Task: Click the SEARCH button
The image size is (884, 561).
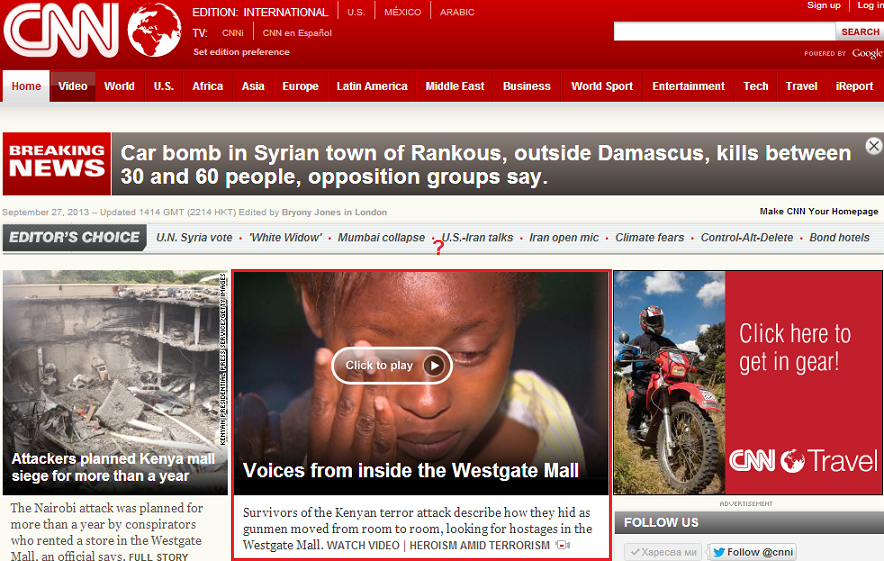Action: [860, 32]
